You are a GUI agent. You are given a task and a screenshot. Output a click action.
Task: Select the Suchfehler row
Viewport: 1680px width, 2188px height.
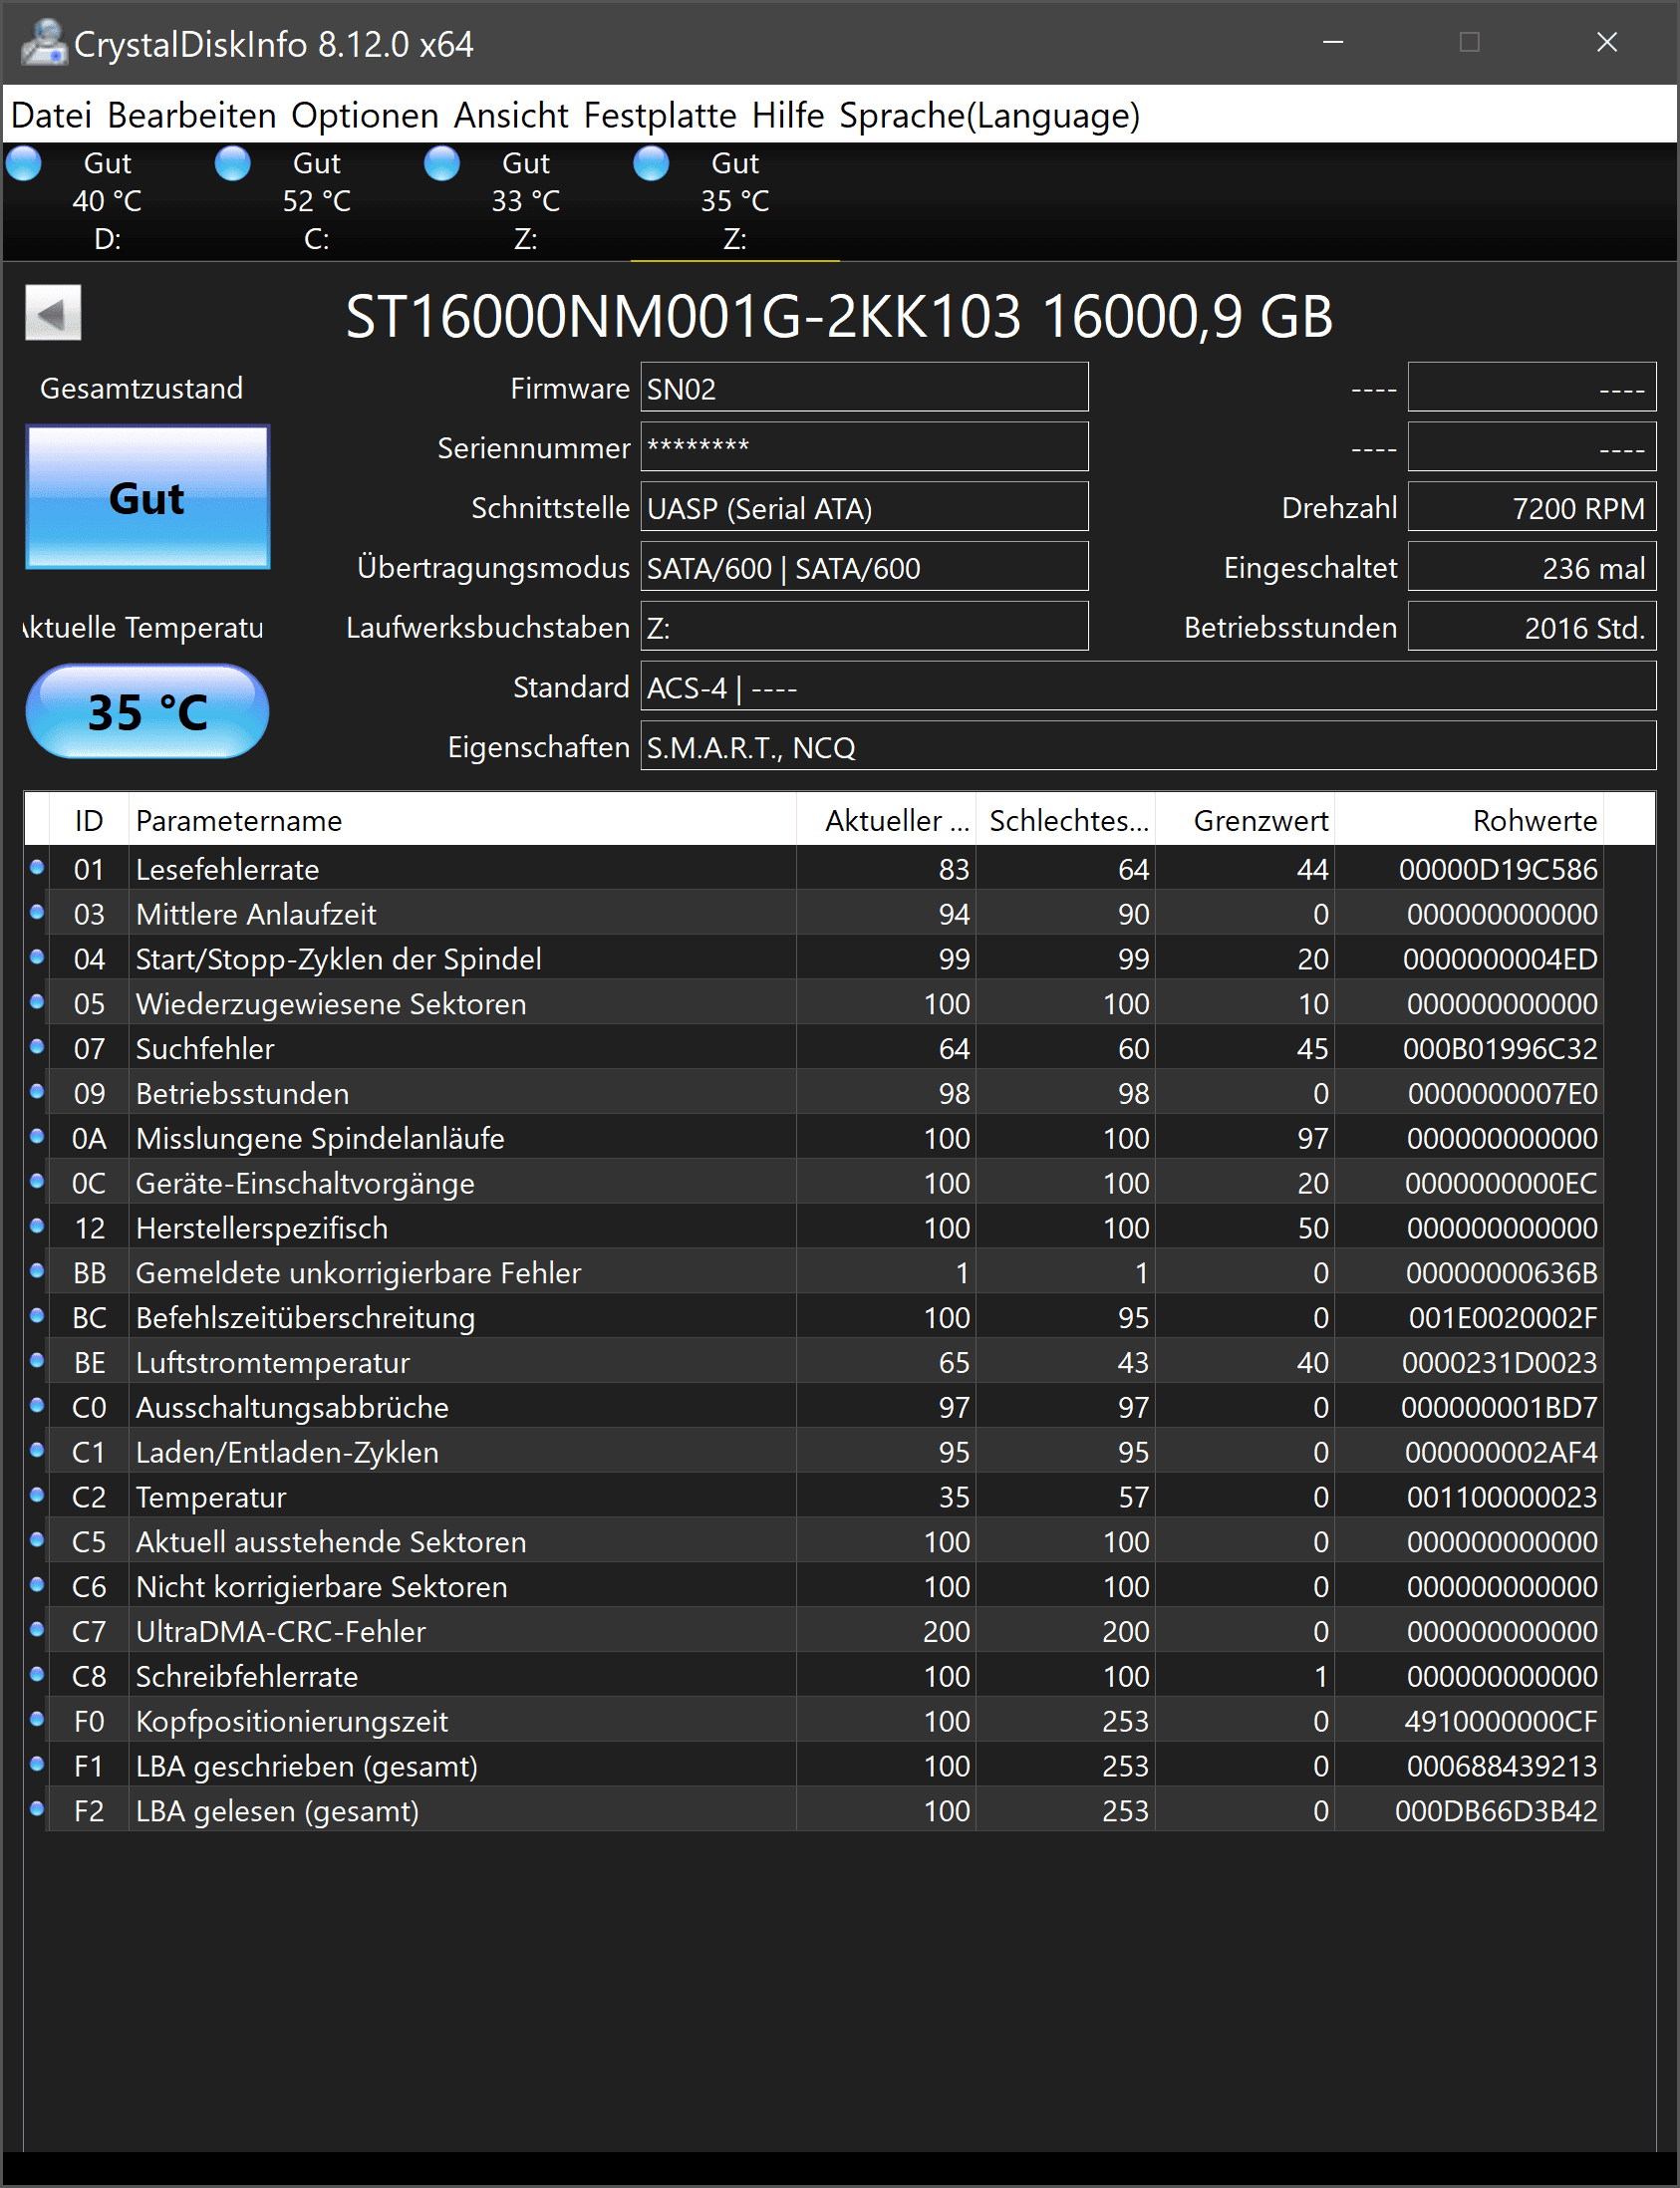[x=814, y=1048]
